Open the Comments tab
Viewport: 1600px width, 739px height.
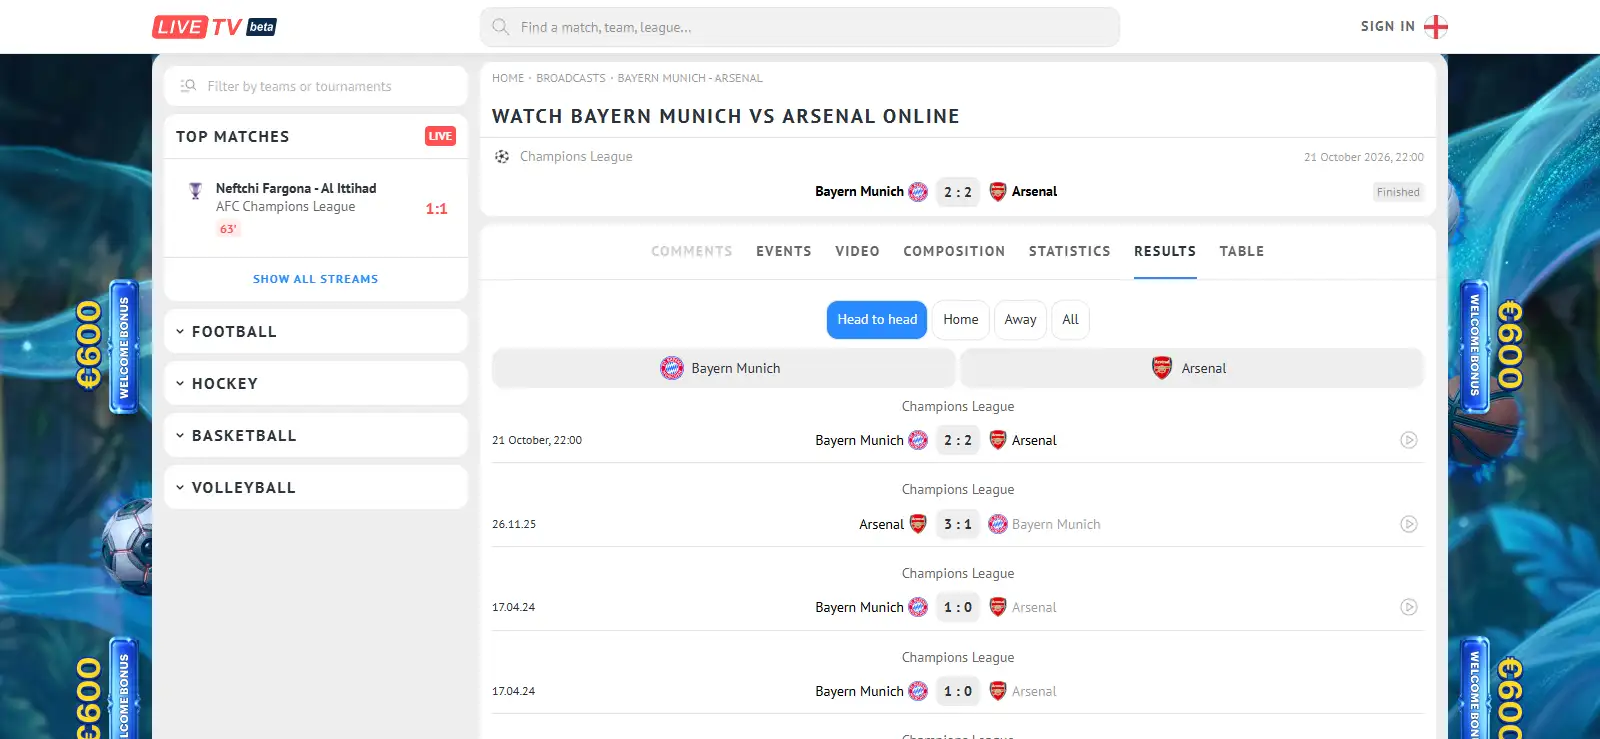click(692, 251)
